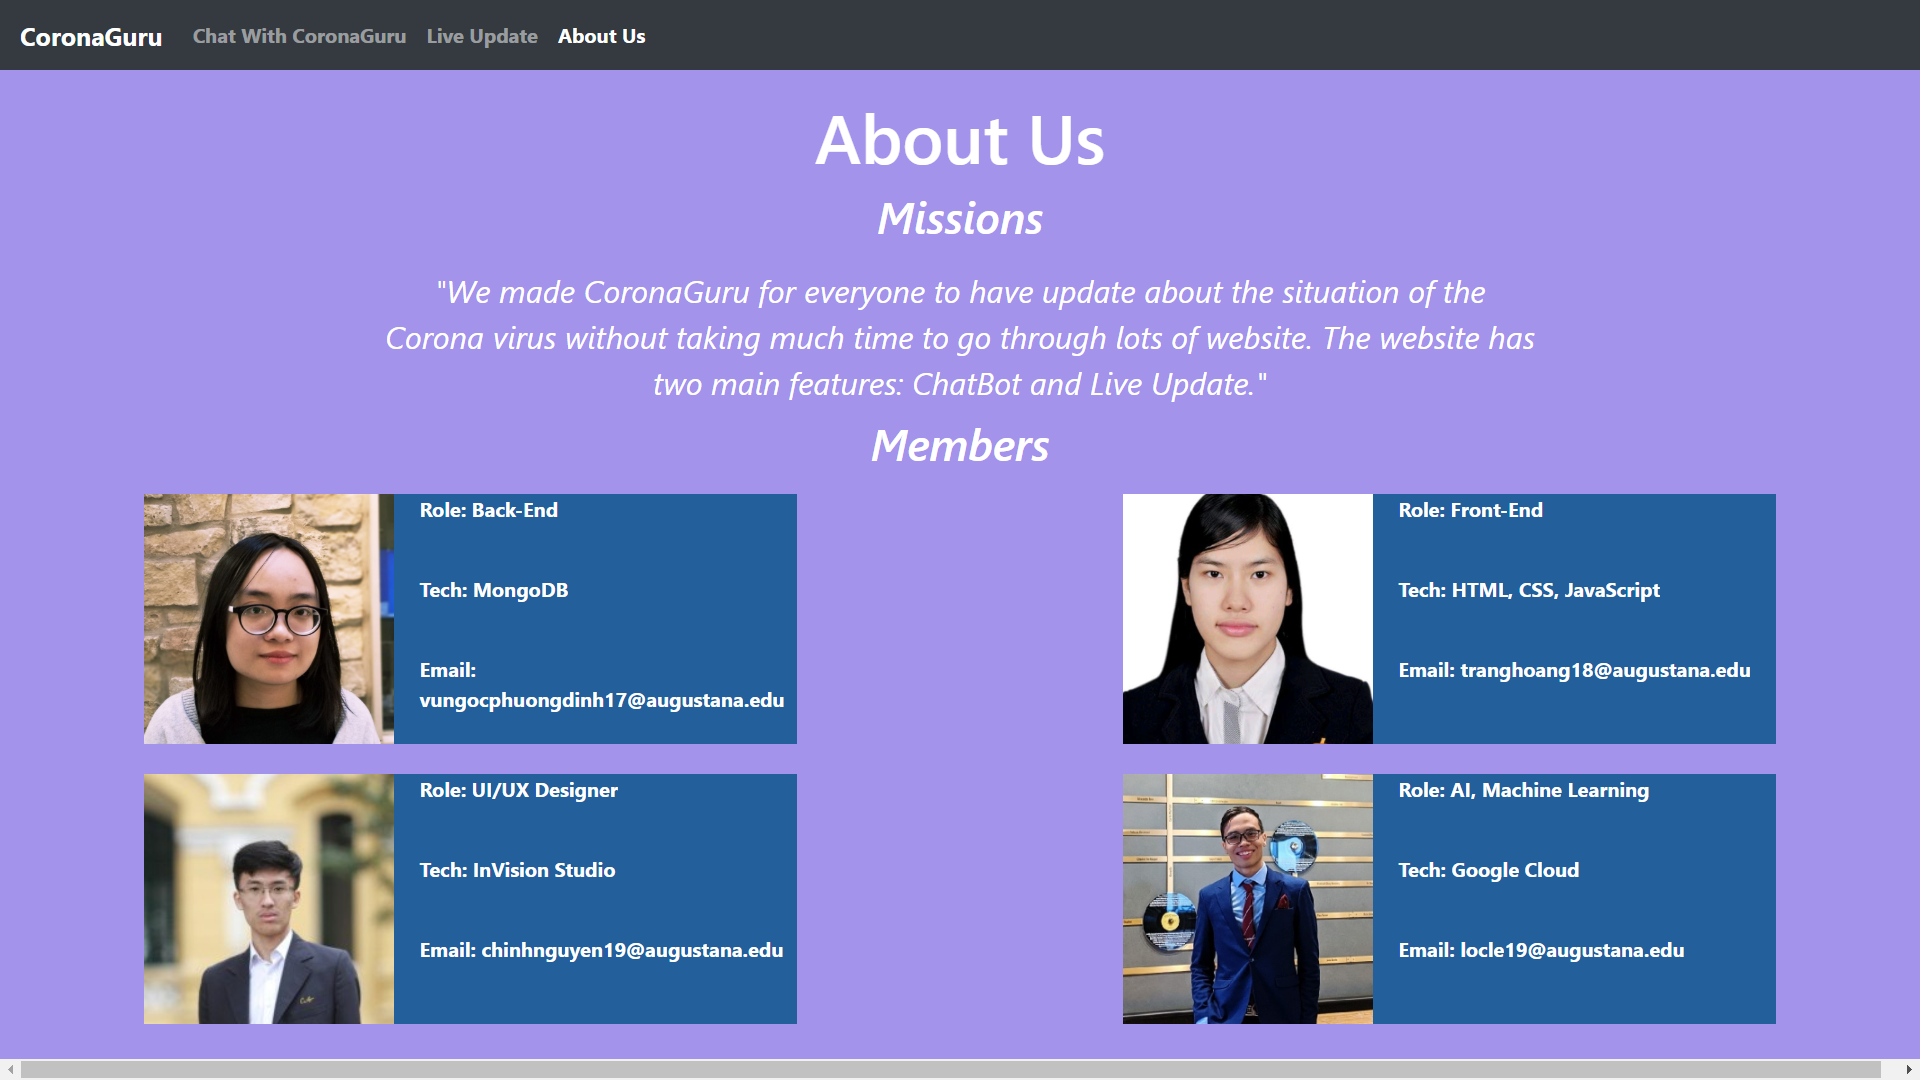Click Tech: Google Cloud text

point(1488,870)
